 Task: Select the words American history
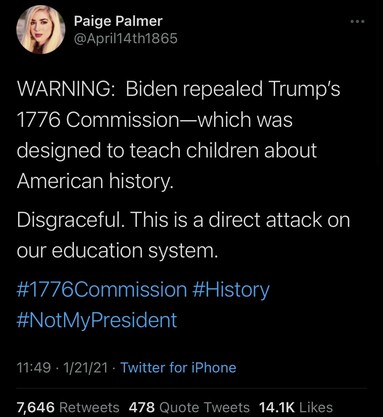(95, 181)
